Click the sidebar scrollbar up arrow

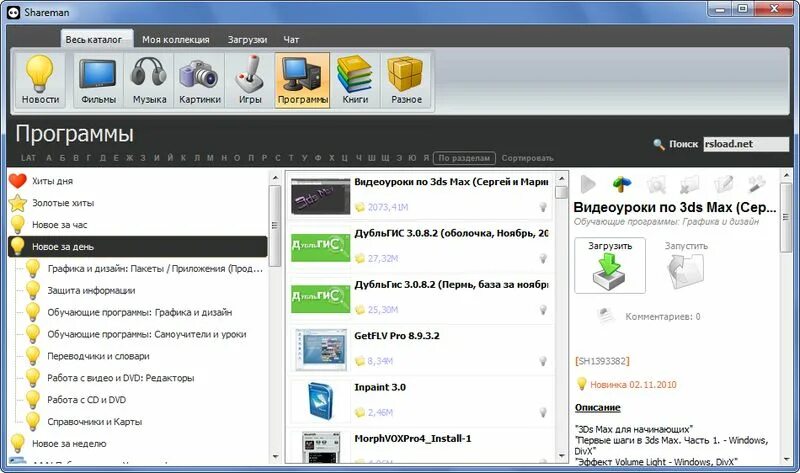tap(276, 178)
